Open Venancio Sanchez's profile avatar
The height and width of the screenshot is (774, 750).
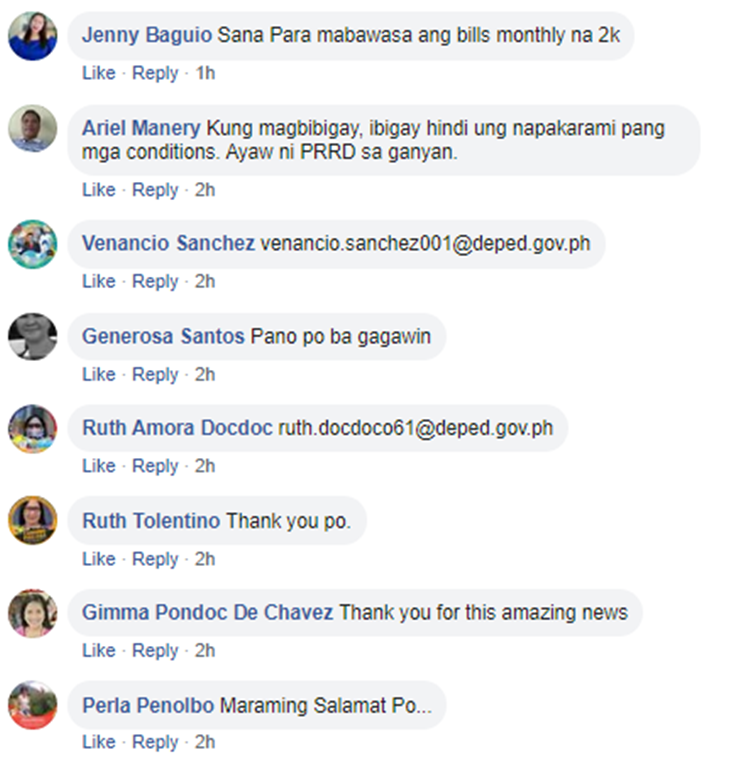point(33,244)
